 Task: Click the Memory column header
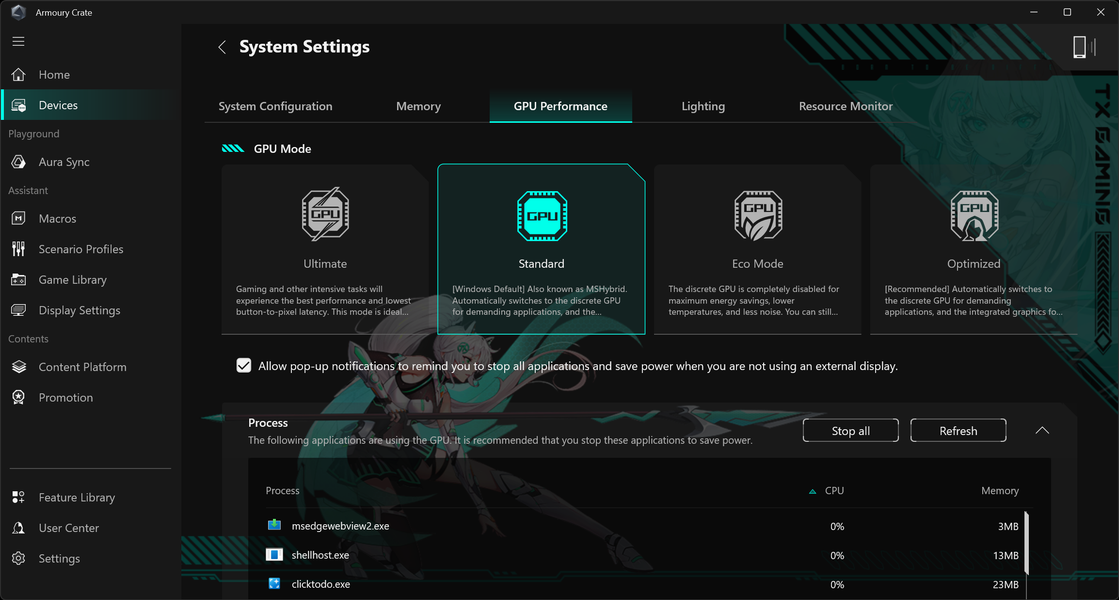pyautogui.click(x=1000, y=491)
